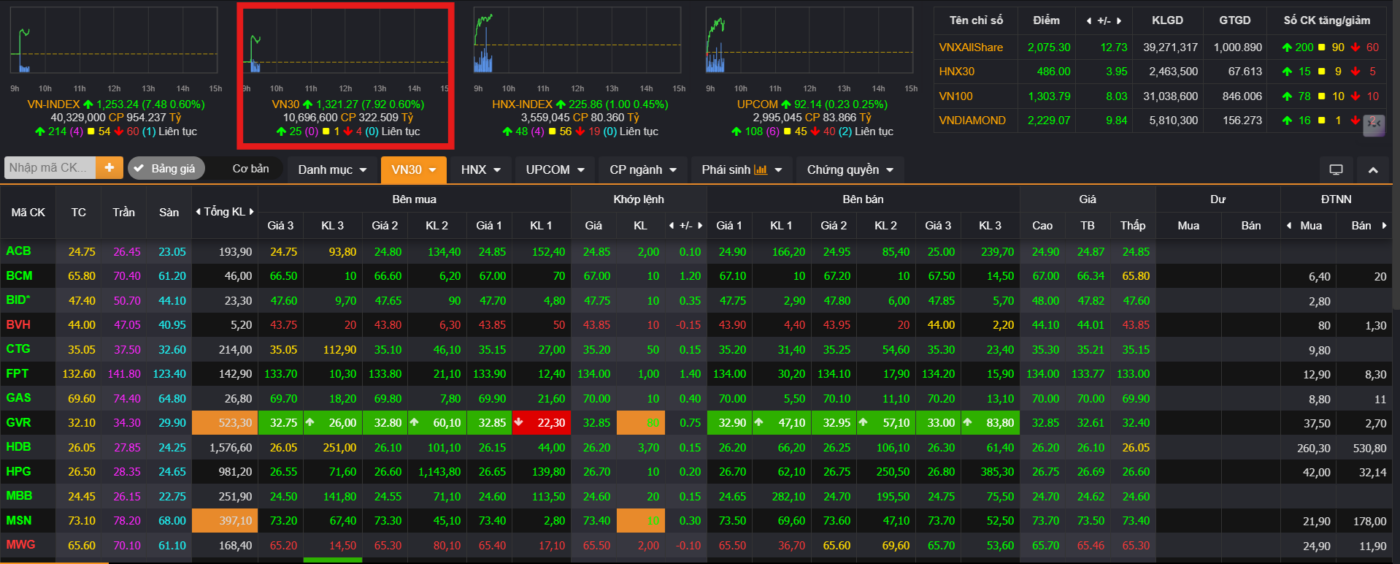The image size is (1400, 564).
Task: Select the BID stock code
Action: [19, 300]
